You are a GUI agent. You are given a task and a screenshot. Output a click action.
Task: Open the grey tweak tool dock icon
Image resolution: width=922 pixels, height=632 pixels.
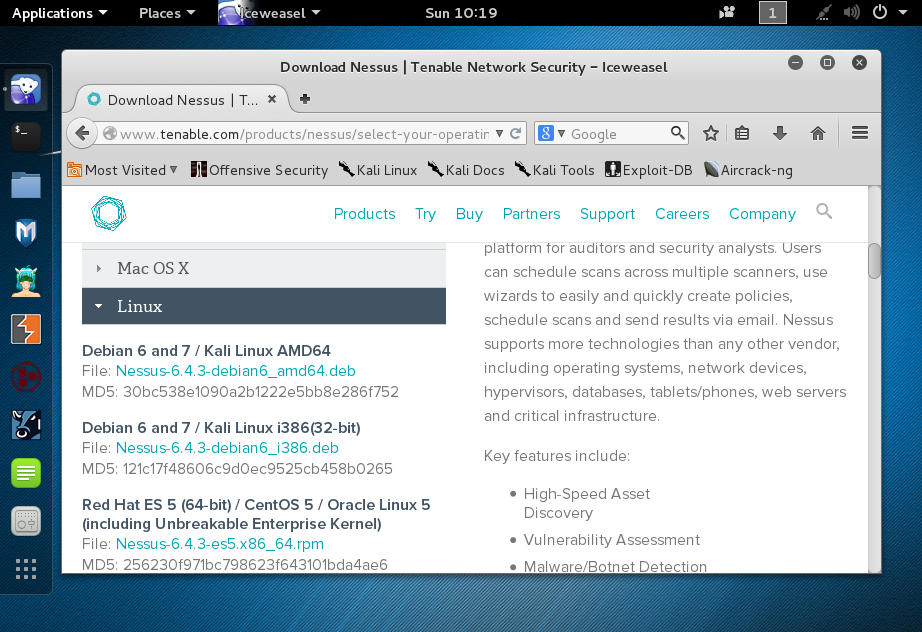click(26, 521)
